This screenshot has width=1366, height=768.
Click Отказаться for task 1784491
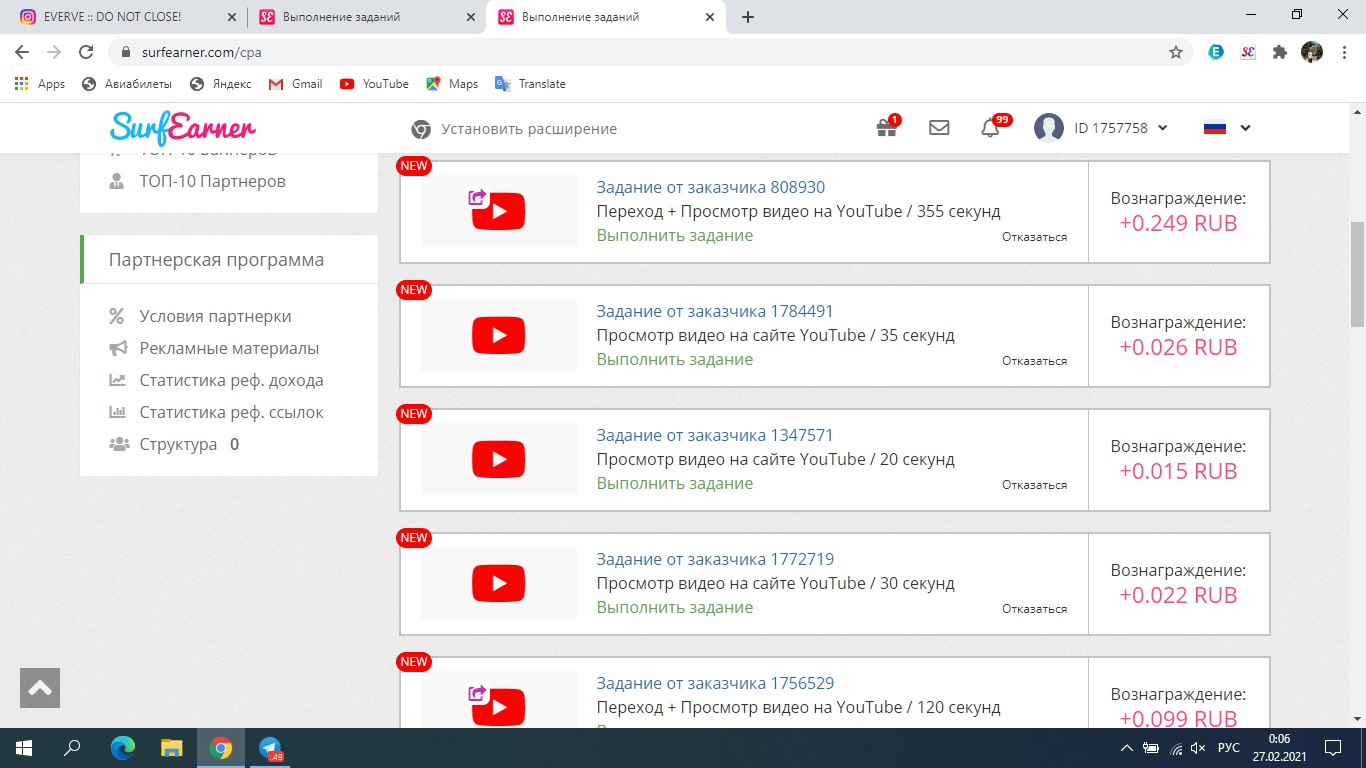(1035, 361)
